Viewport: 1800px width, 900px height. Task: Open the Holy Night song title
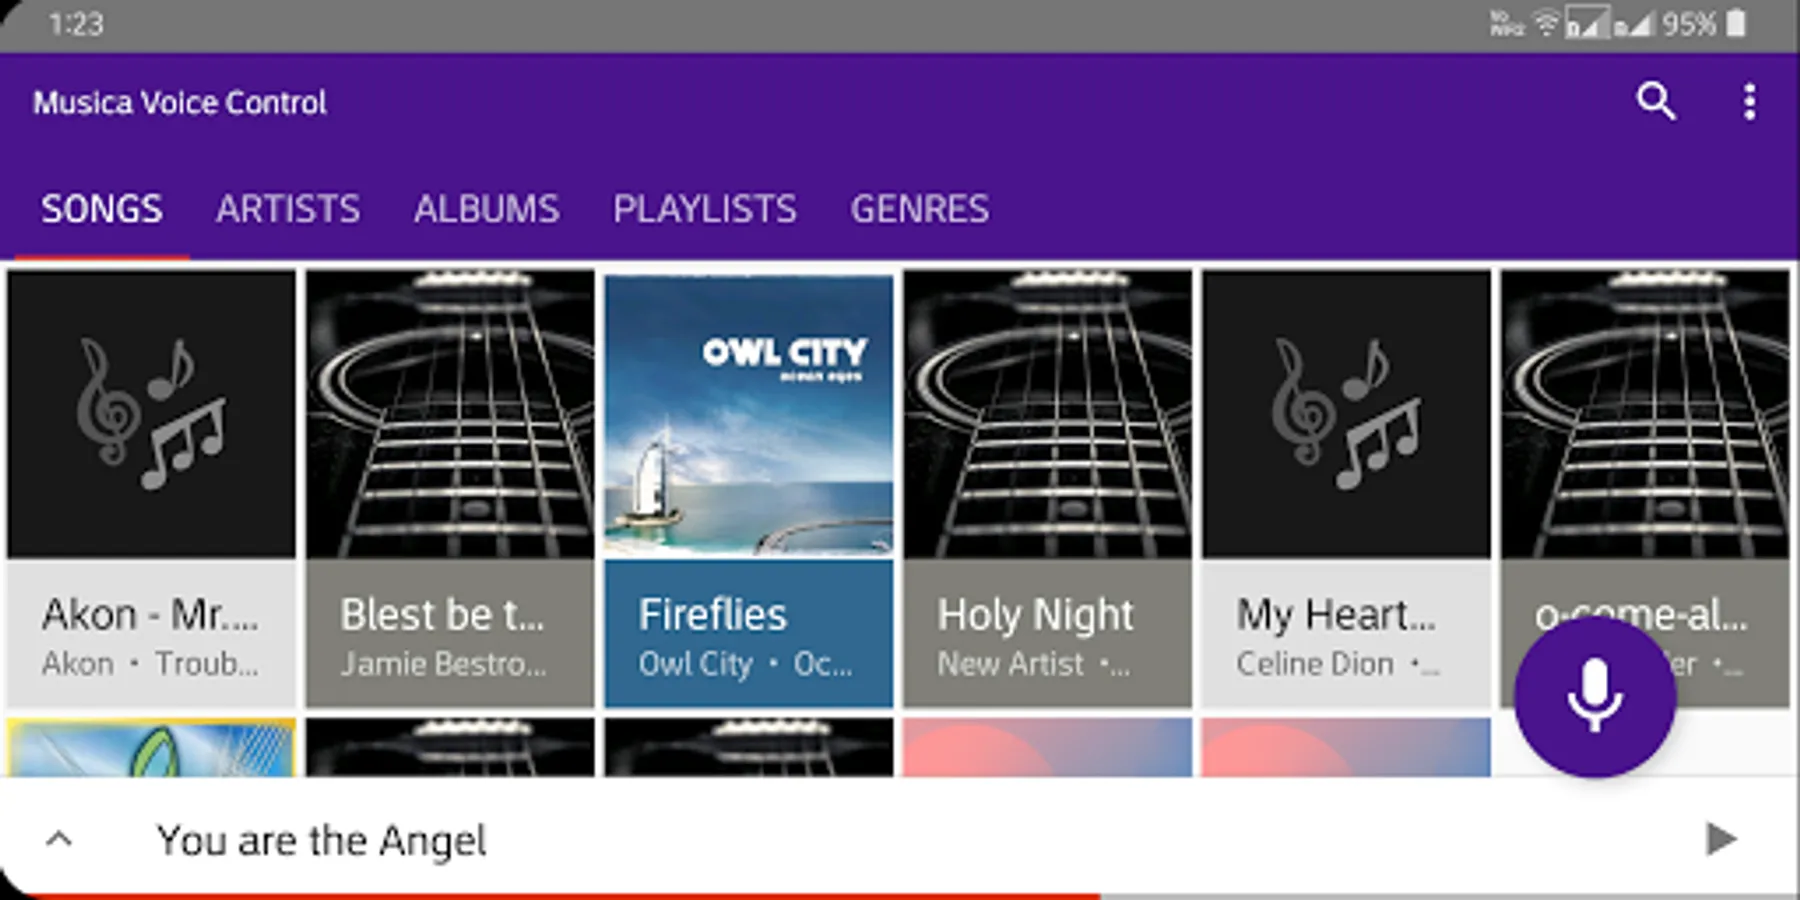click(x=1035, y=614)
